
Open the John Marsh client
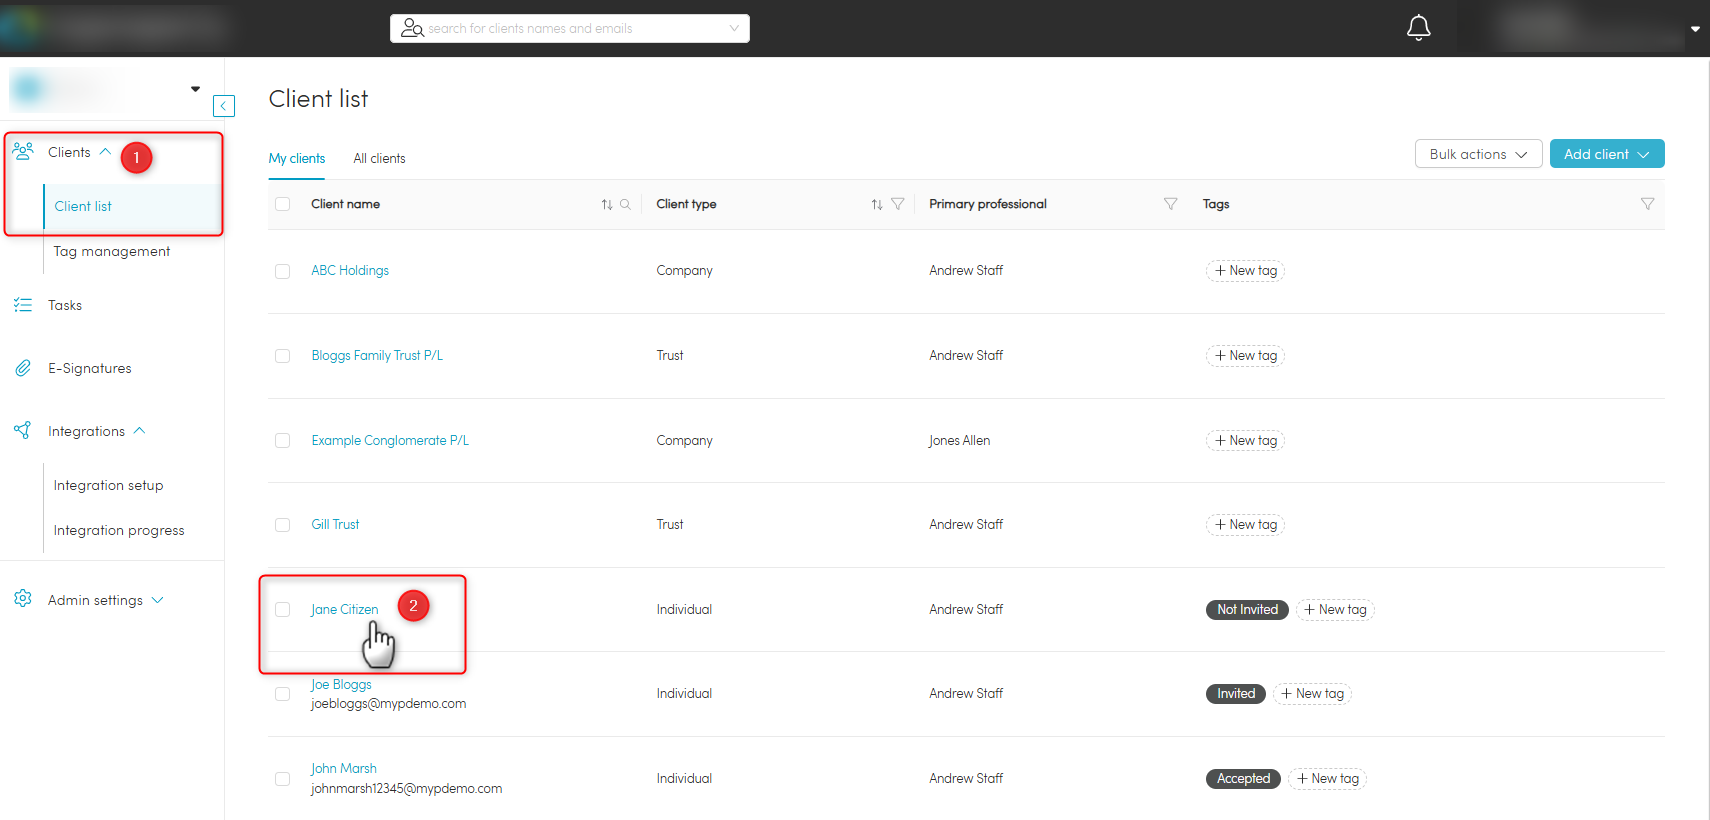(x=344, y=768)
